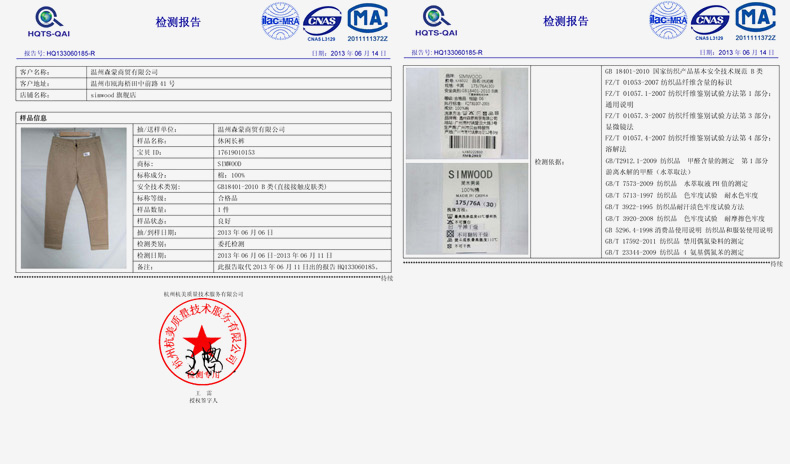The image size is (790, 464).
Task: Click the MA certification mark on first page
Action: pyautogui.click(x=368, y=19)
